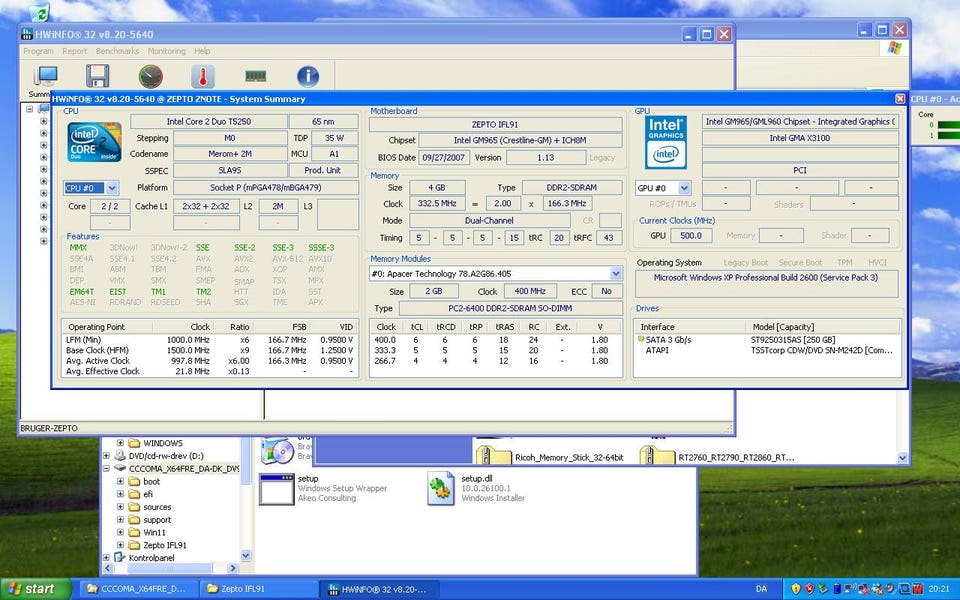Select the setup.dll file icon

[x=441, y=489]
